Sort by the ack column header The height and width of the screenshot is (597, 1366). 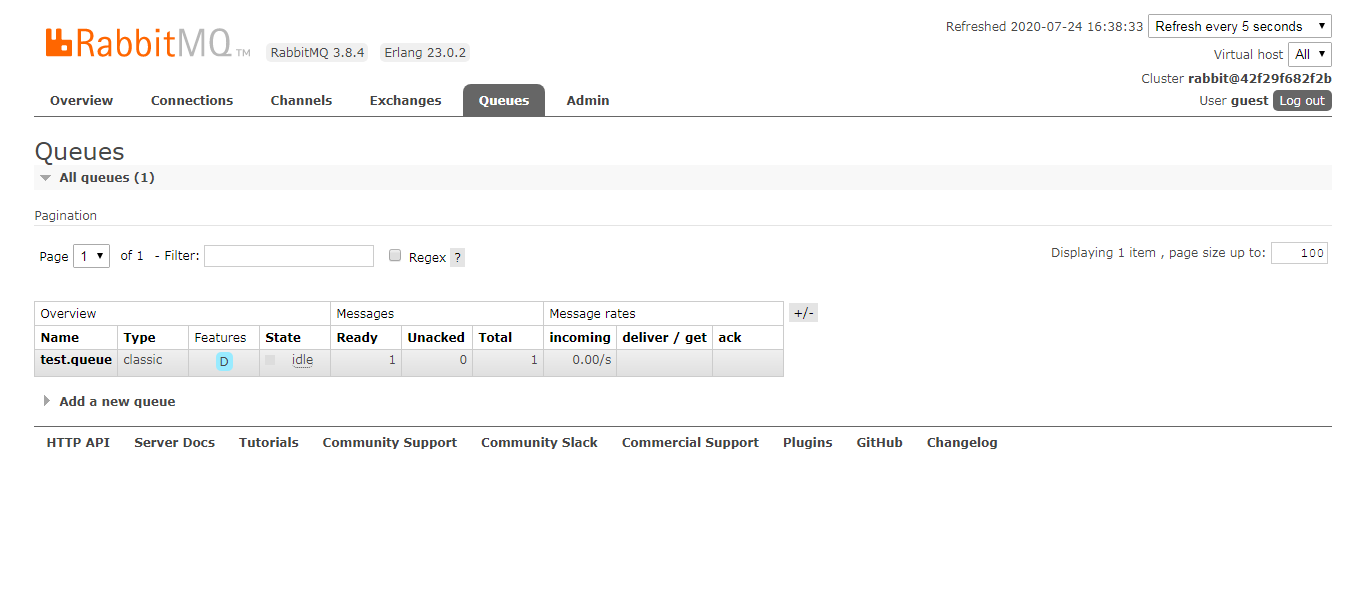(x=730, y=337)
